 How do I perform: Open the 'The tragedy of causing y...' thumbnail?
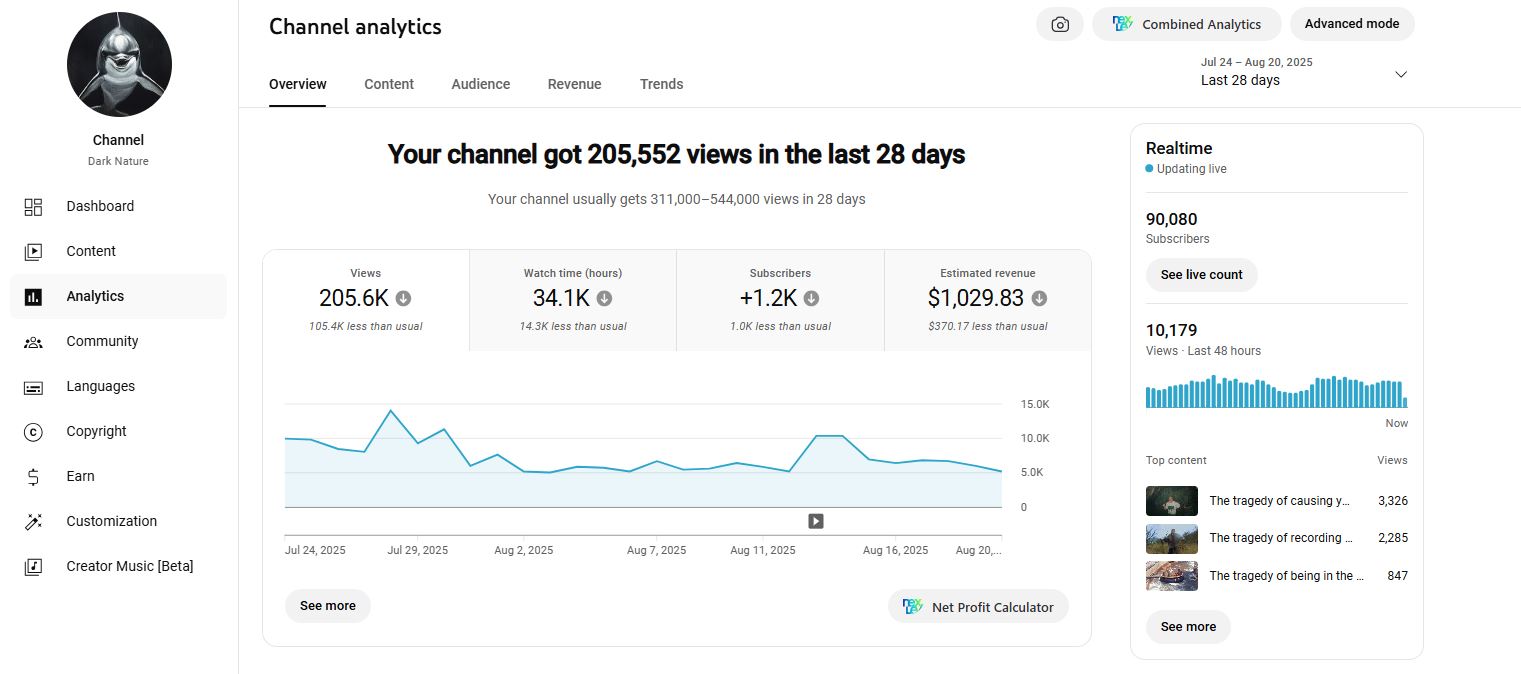(1172, 501)
